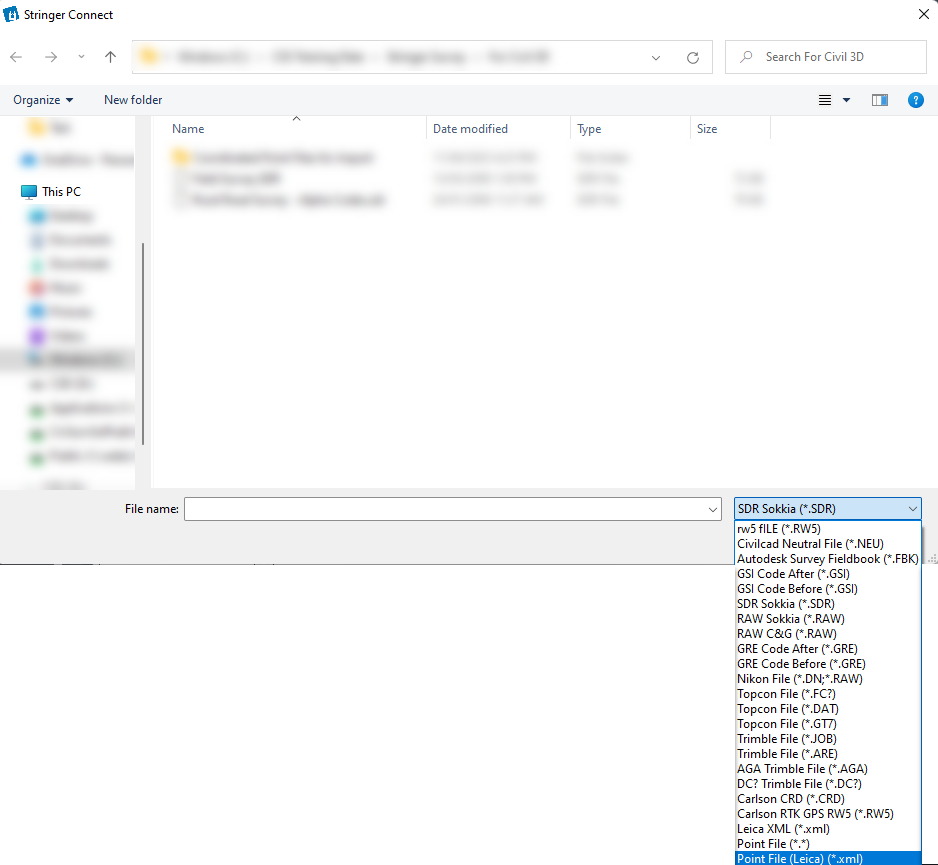The image size is (938, 865).
Task: Select SDR Sokkia (*.SDR) list entry
Action: tap(828, 604)
